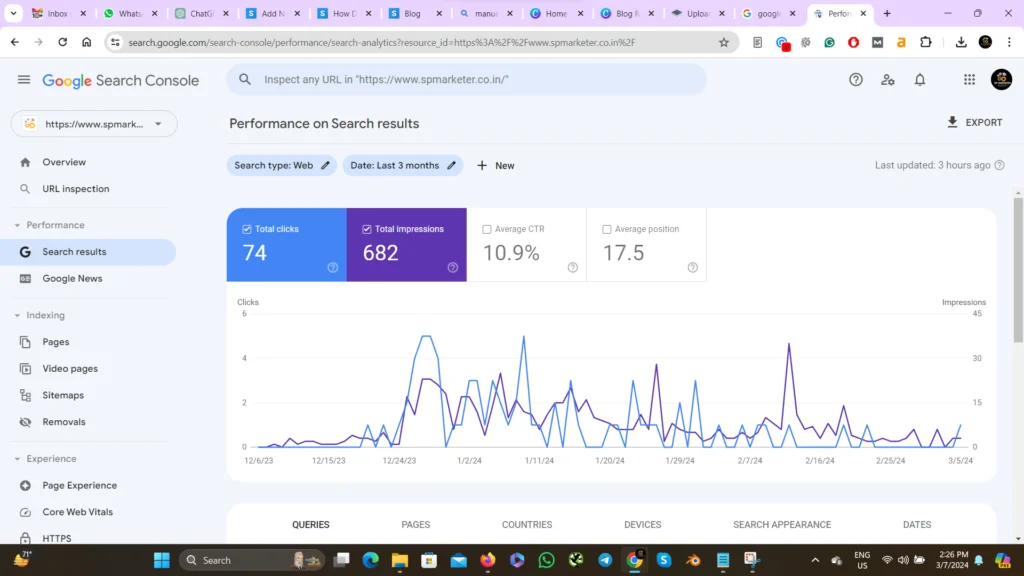Show help for Total clicks metric
The height and width of the screenshot is (576, 1024).
click(332, 267)
